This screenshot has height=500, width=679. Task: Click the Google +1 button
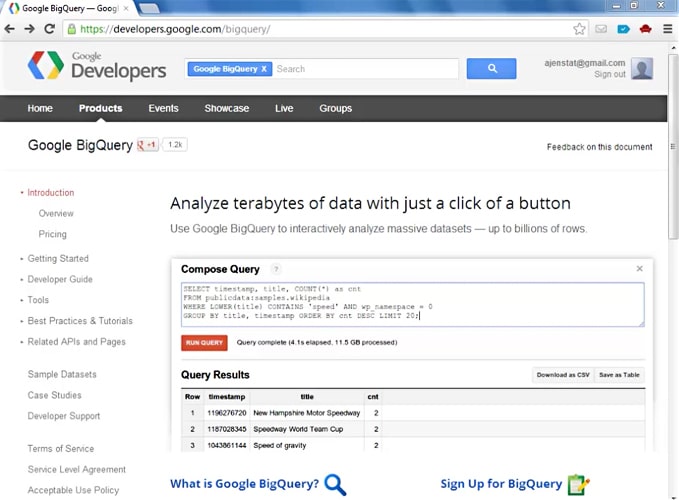[x=148, y=145]
